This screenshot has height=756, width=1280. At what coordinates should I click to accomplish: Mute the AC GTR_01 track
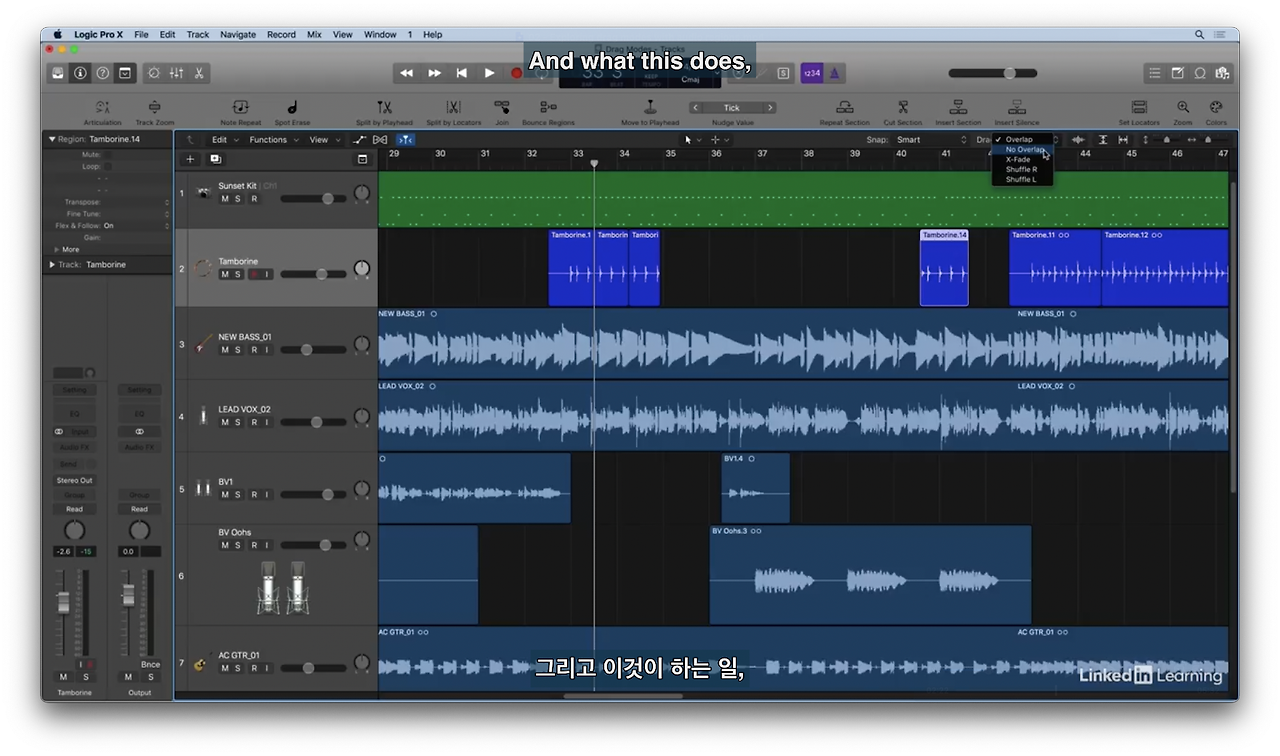coord(224,668)
